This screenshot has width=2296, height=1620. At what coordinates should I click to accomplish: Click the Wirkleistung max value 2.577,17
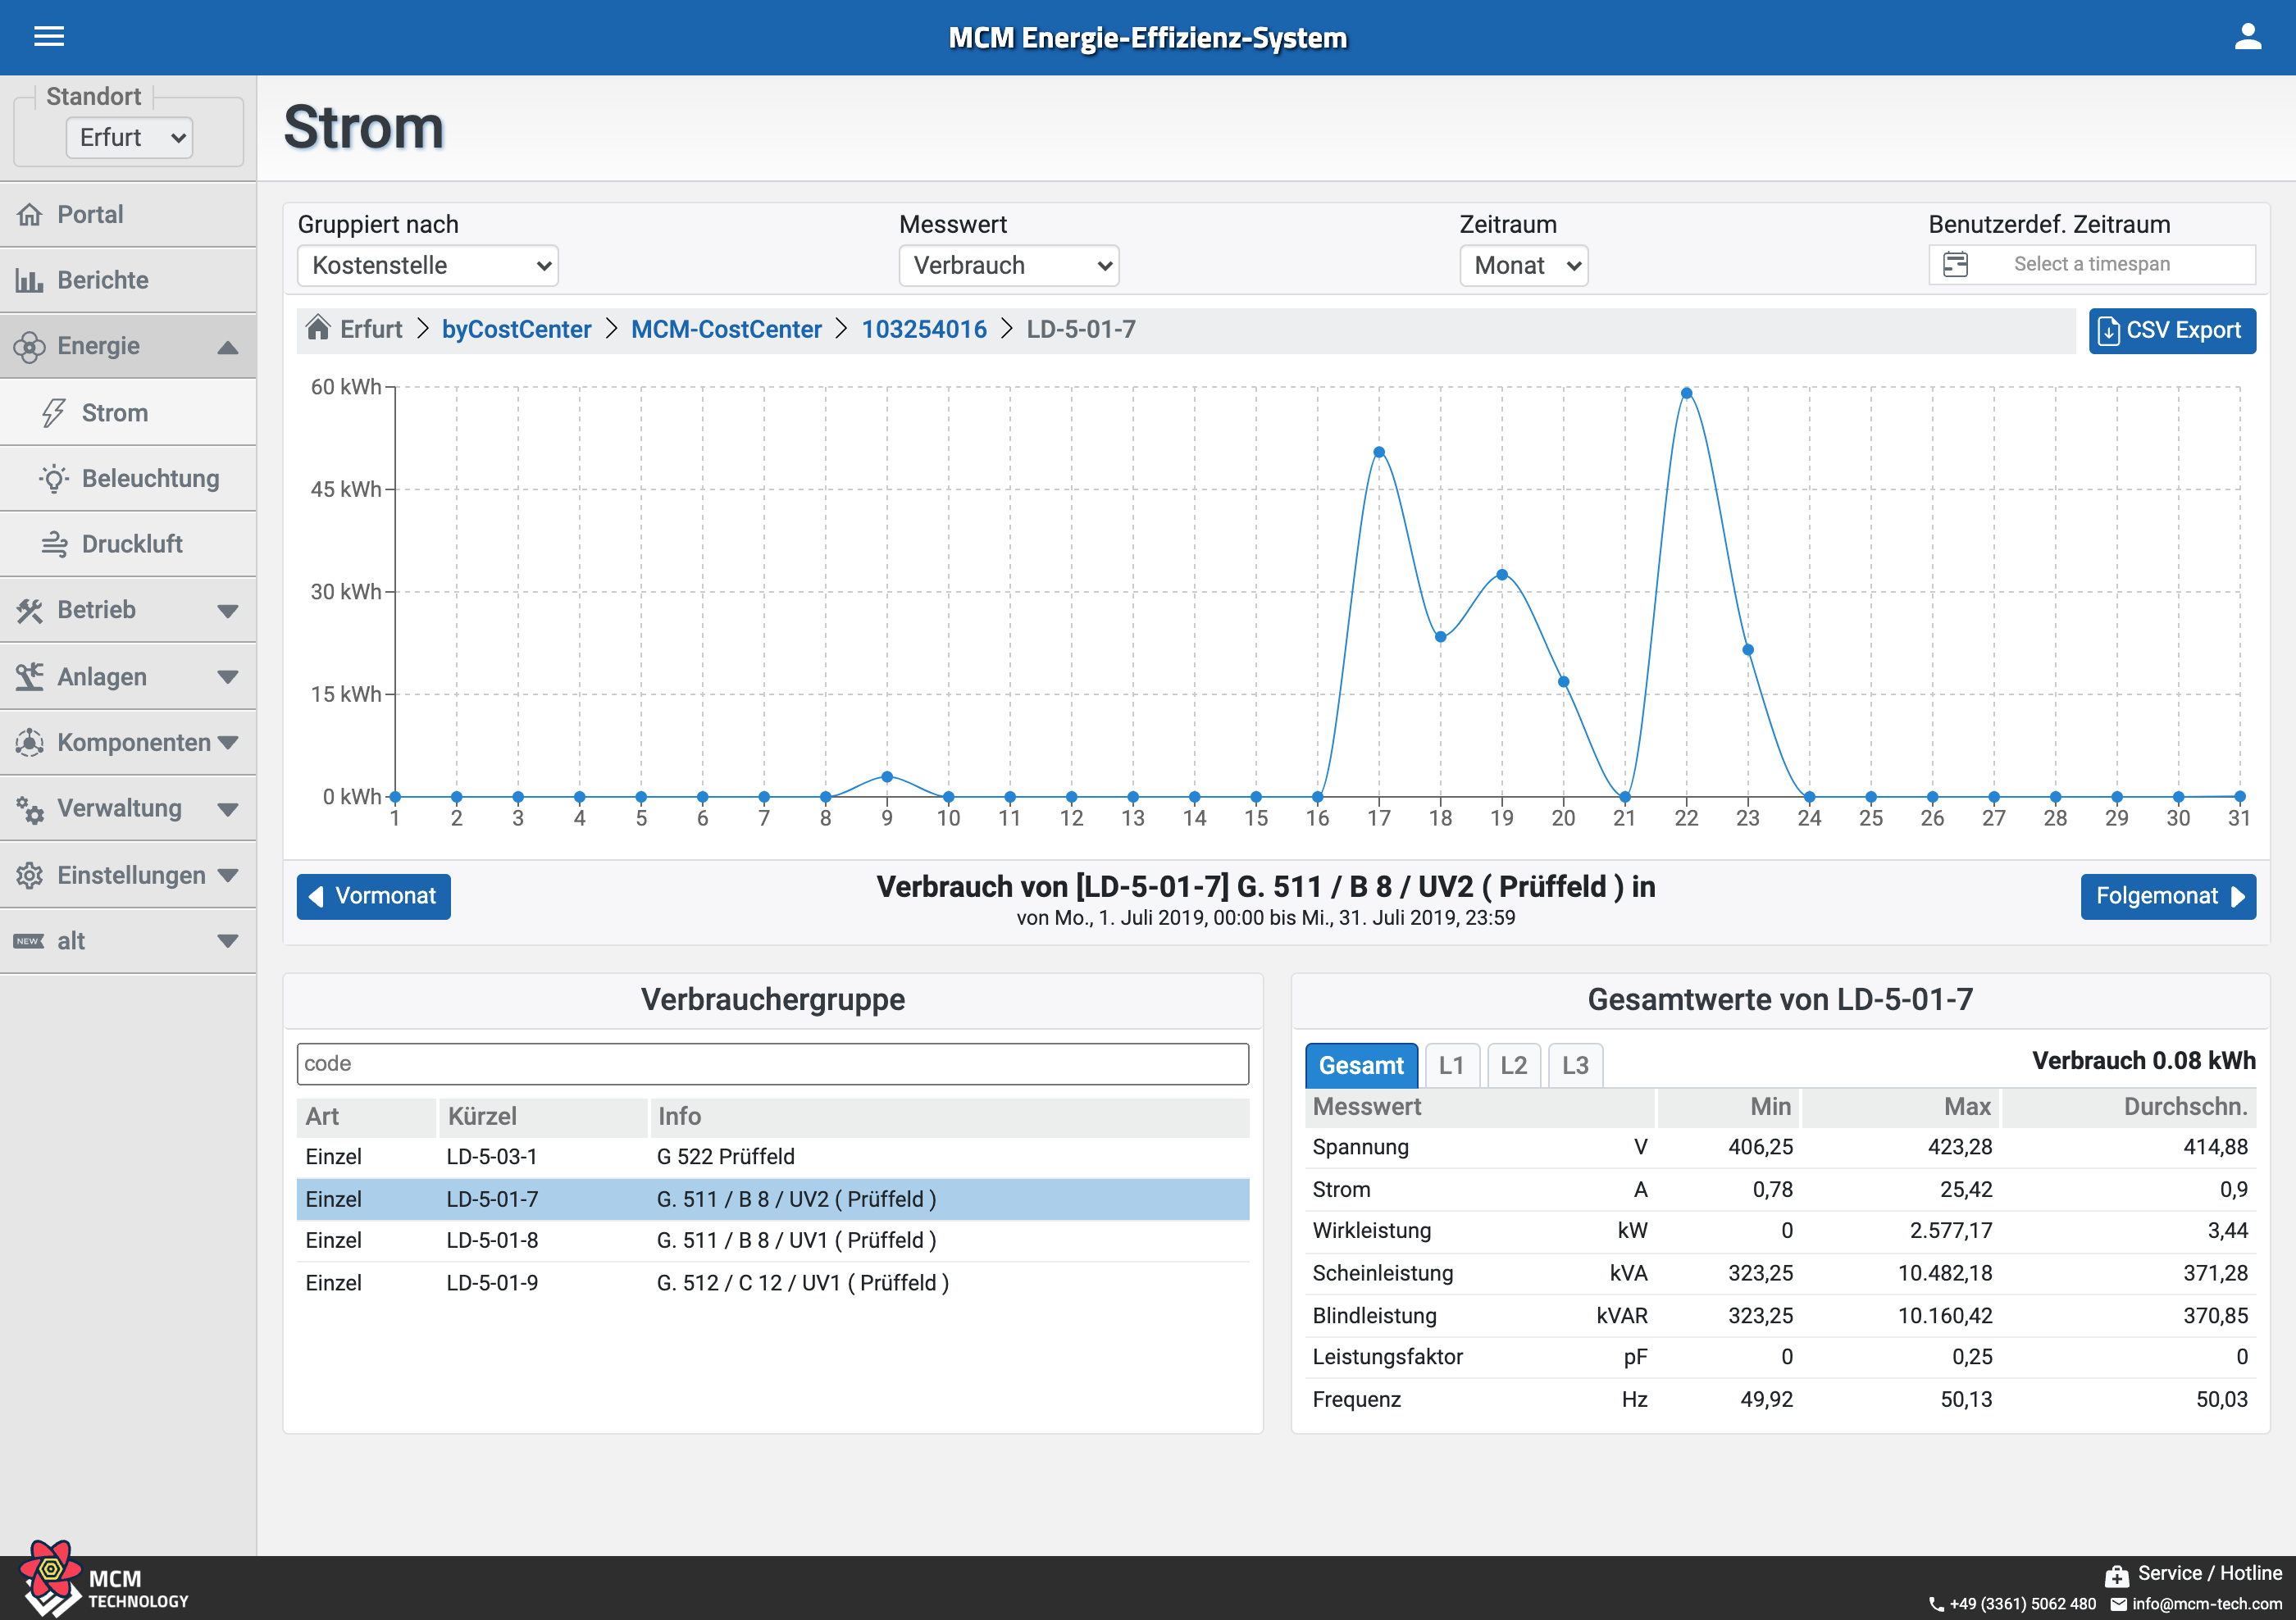click(x=1951, y=1231)
